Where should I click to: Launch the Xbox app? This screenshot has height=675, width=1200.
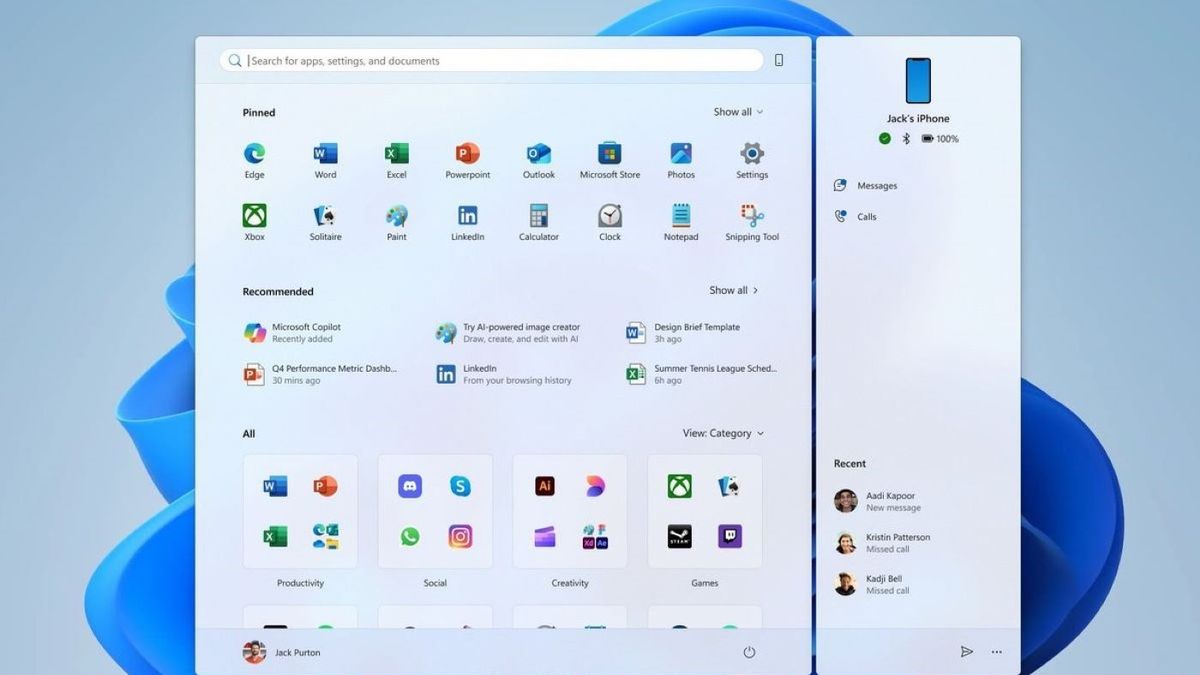(253, 217)
